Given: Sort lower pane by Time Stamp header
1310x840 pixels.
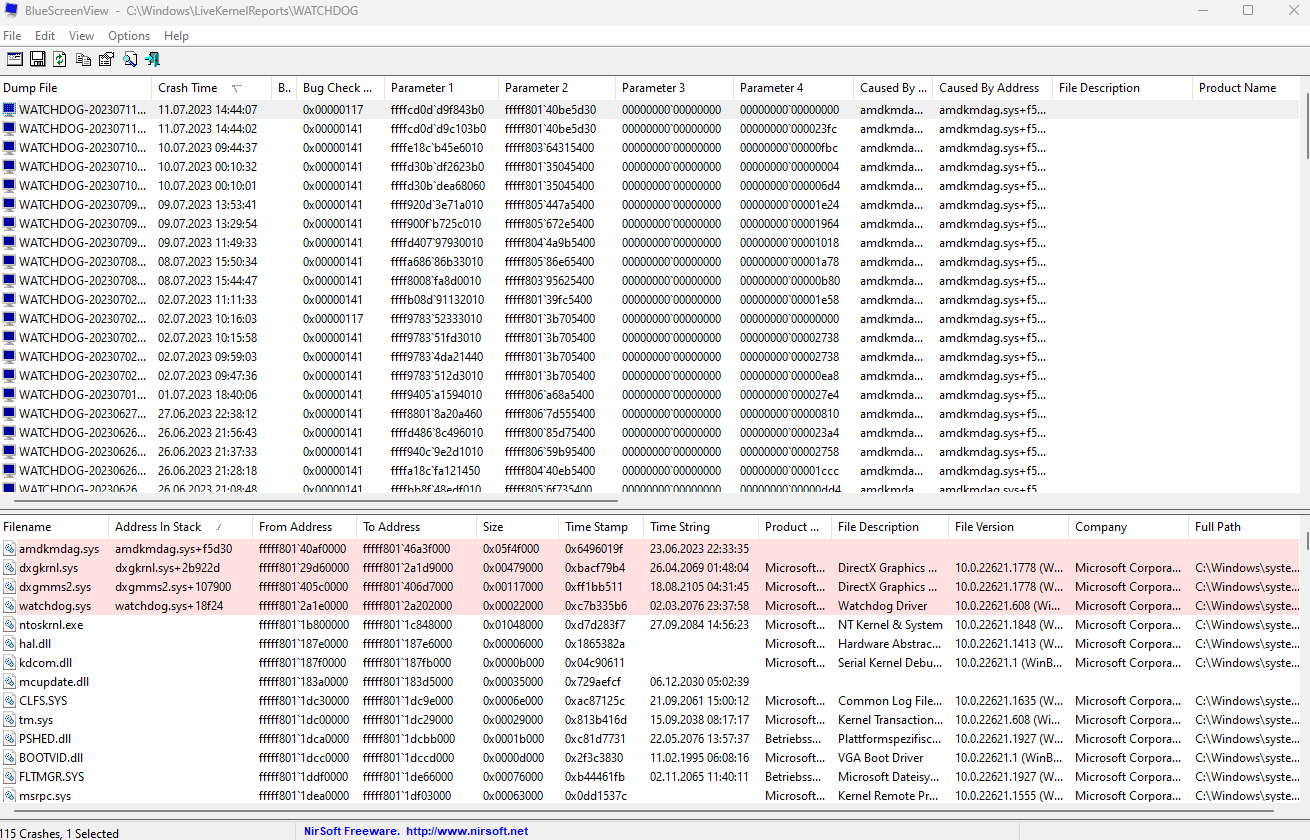Looking at the screenshot, I should click(x=600, y=527).
